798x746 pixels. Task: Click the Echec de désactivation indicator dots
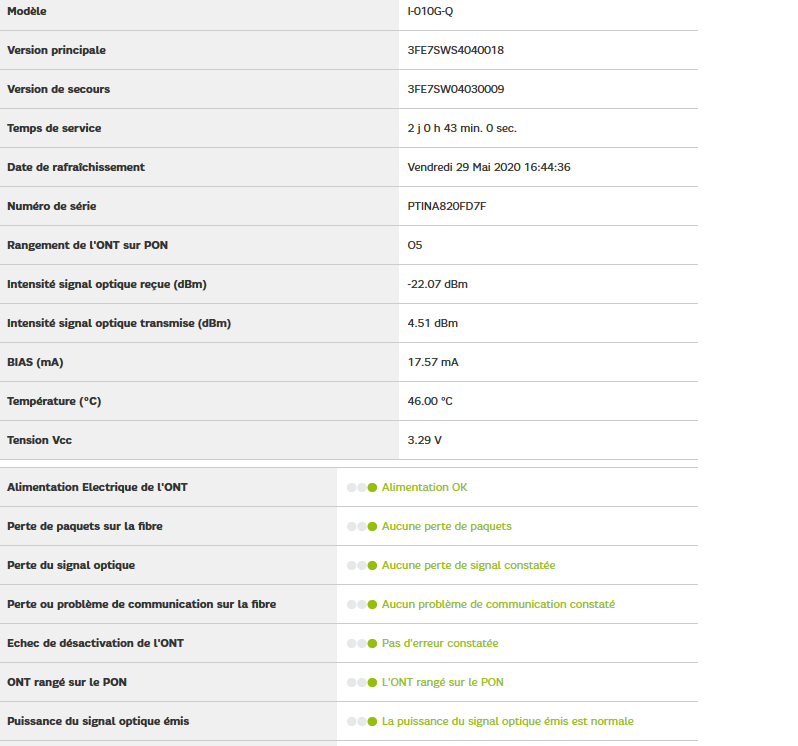(x=362, y=643)
